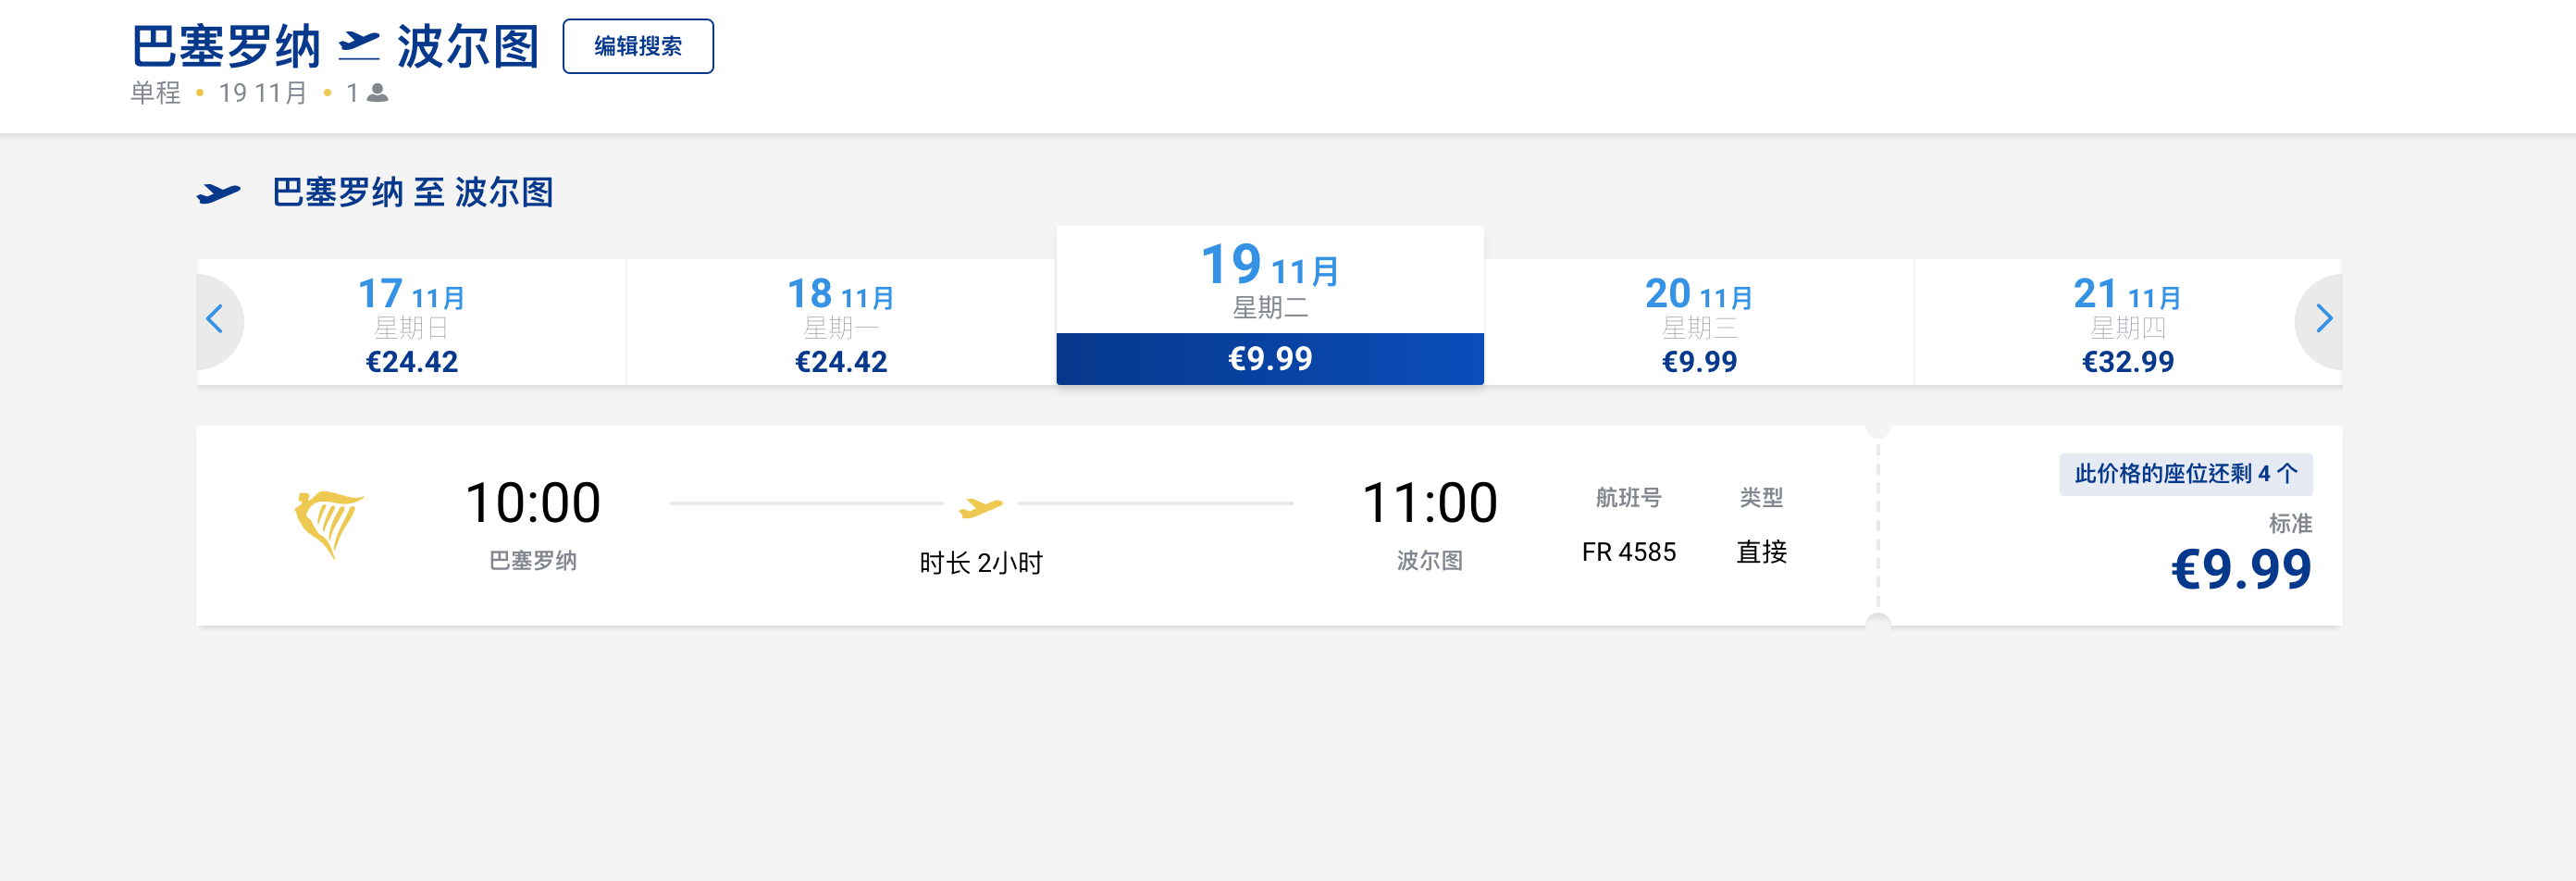Click the Ryanair harp logo icon
Image resolution: width=2576 pixels, height=881 pixels.
point(329,524)
